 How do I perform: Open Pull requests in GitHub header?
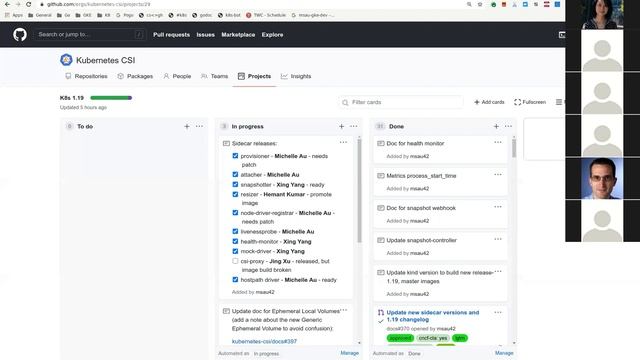coord(171,35)
